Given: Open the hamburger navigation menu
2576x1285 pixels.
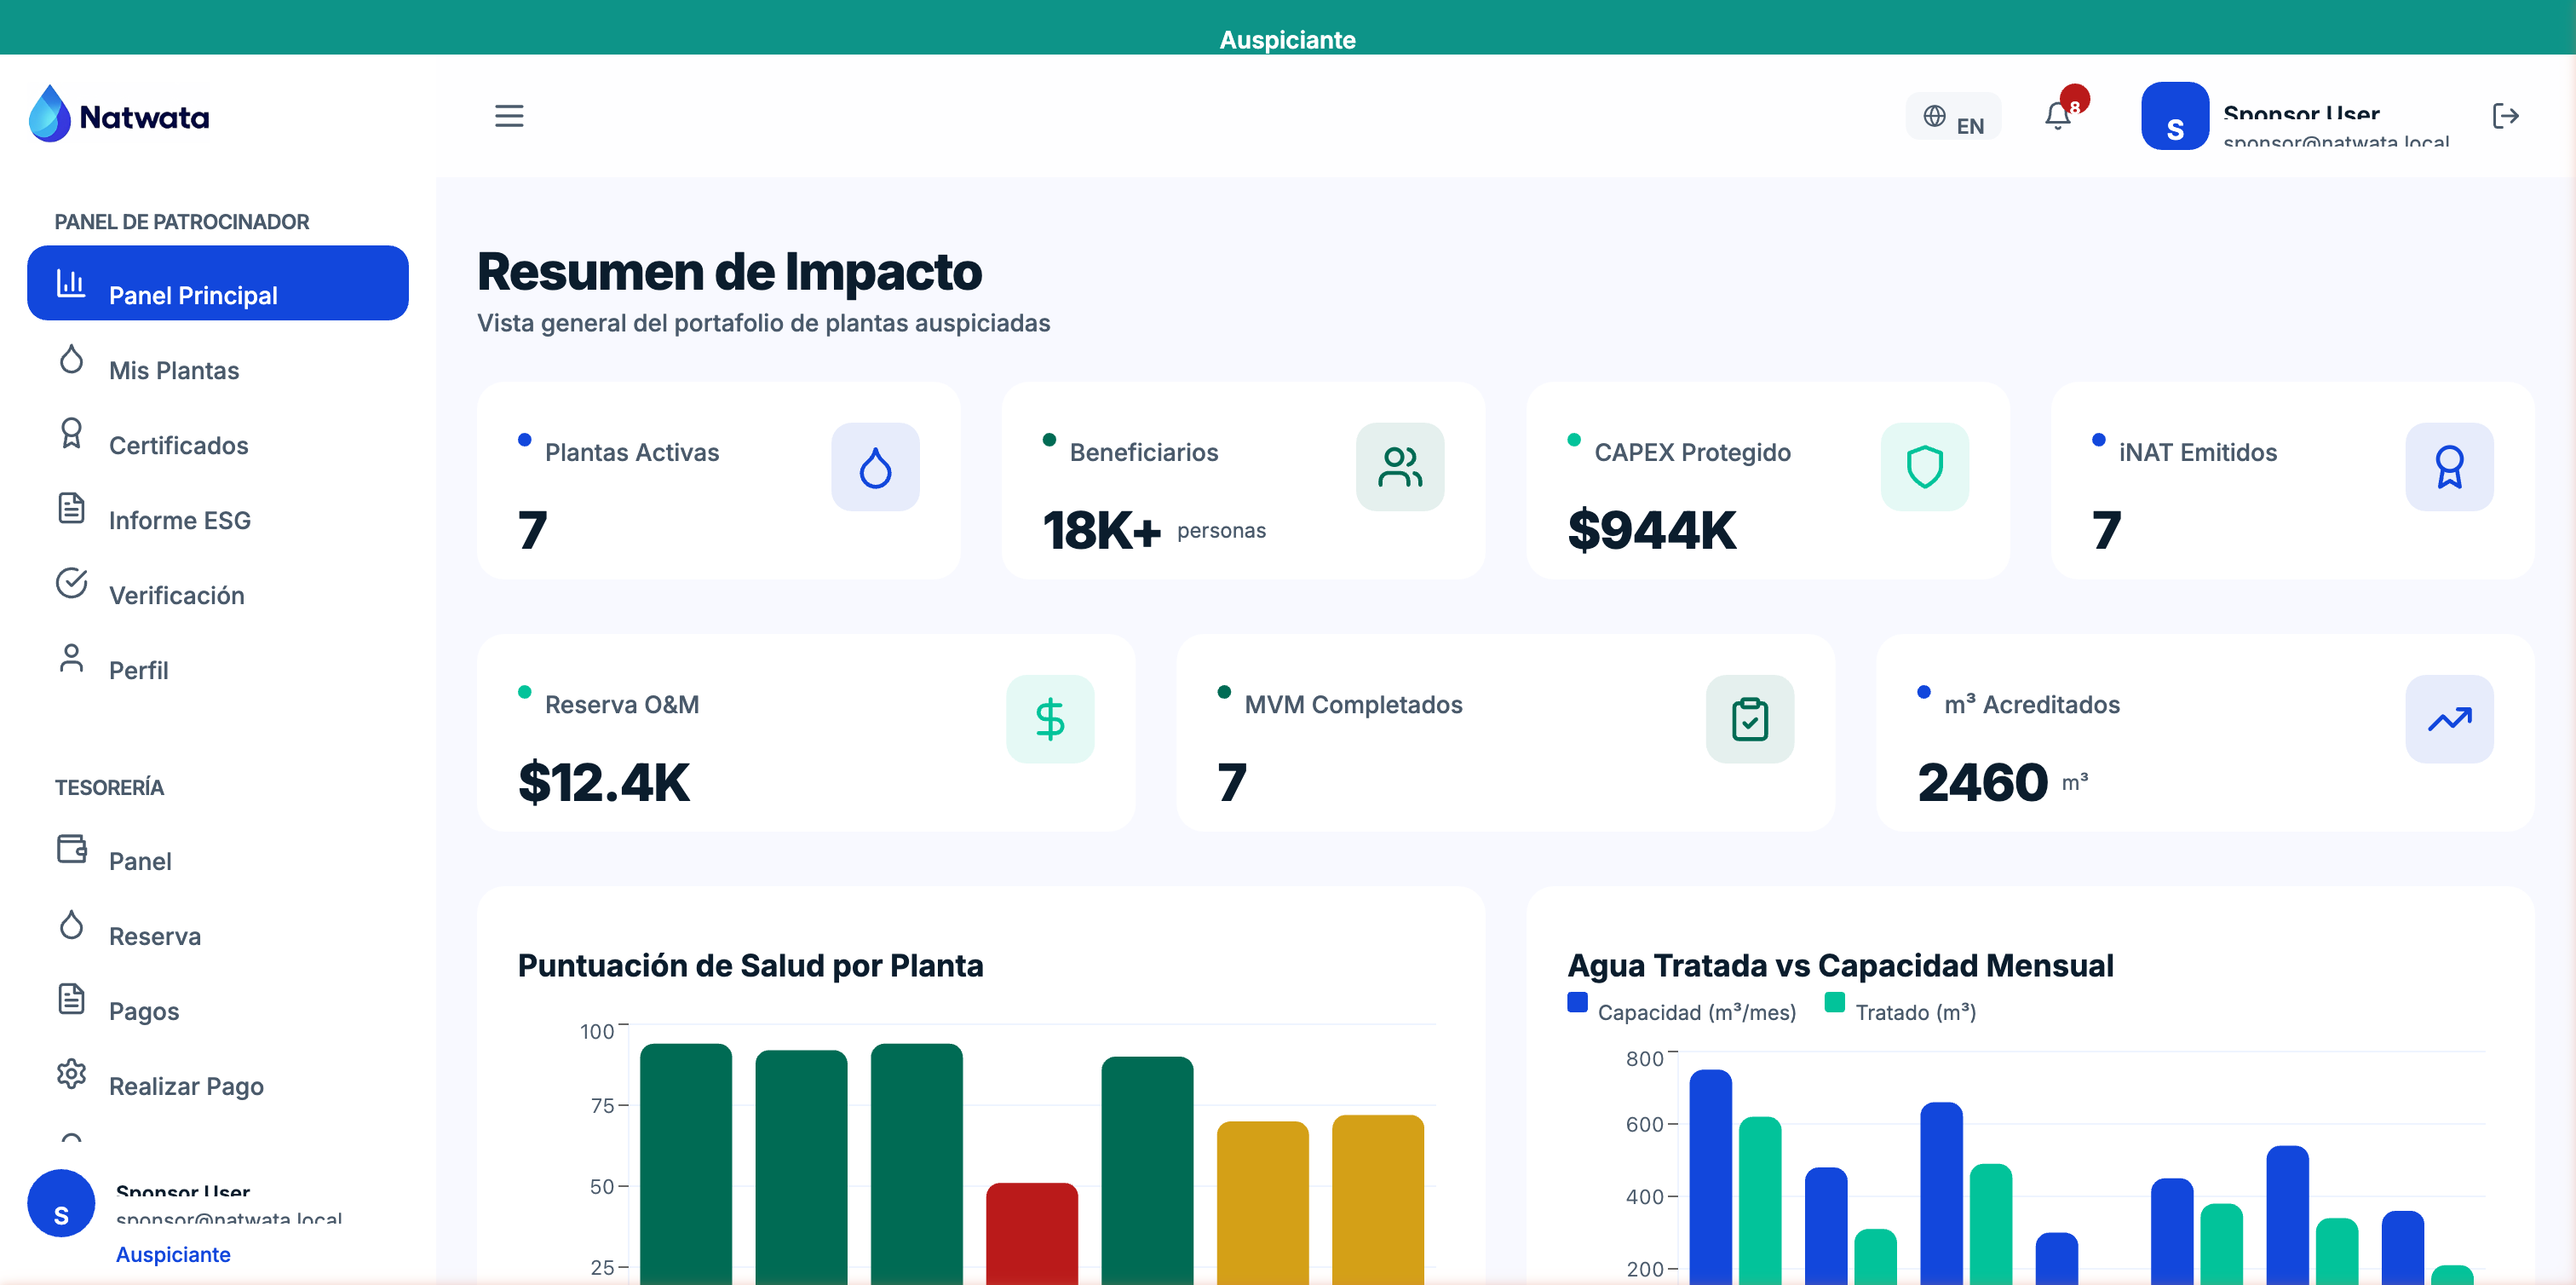Looking at the screenshot, I should (509, 116).
